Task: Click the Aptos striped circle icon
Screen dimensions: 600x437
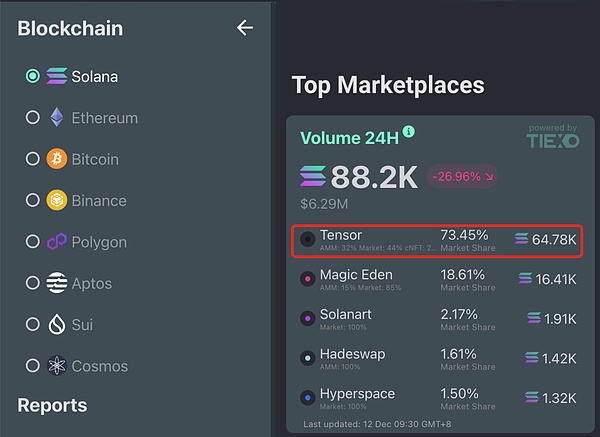Action: tap(57, 283)
